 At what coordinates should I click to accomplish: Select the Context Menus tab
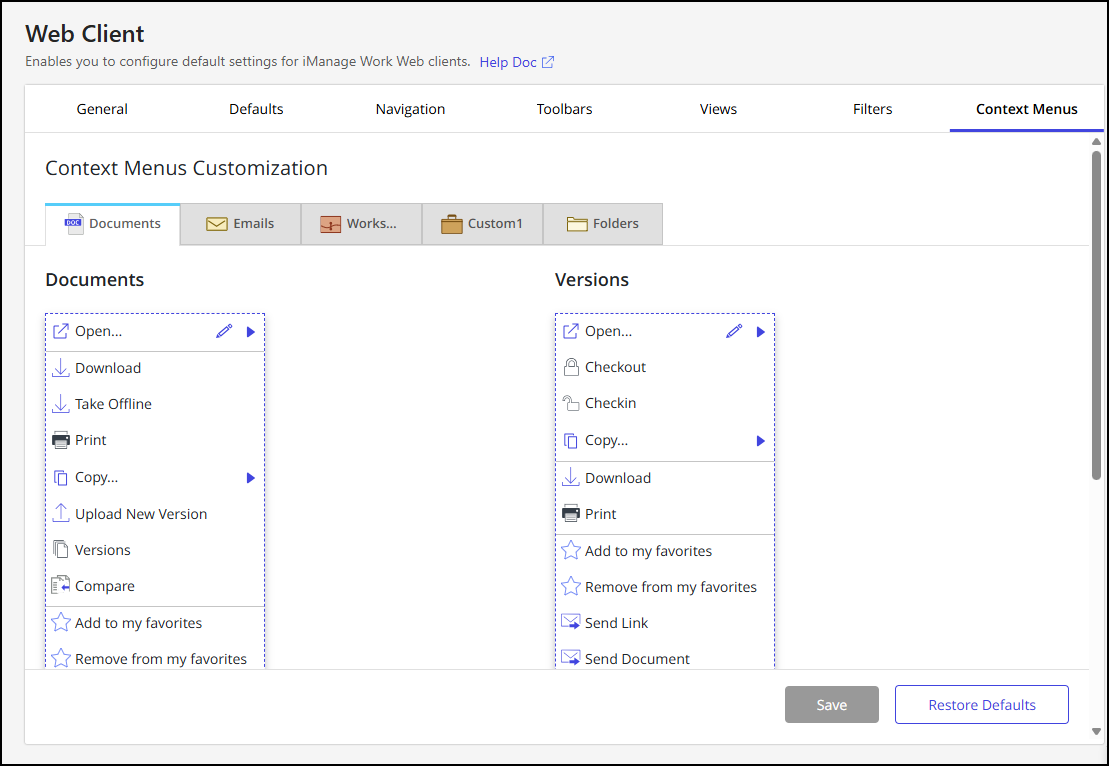(x=1026, y=109)
